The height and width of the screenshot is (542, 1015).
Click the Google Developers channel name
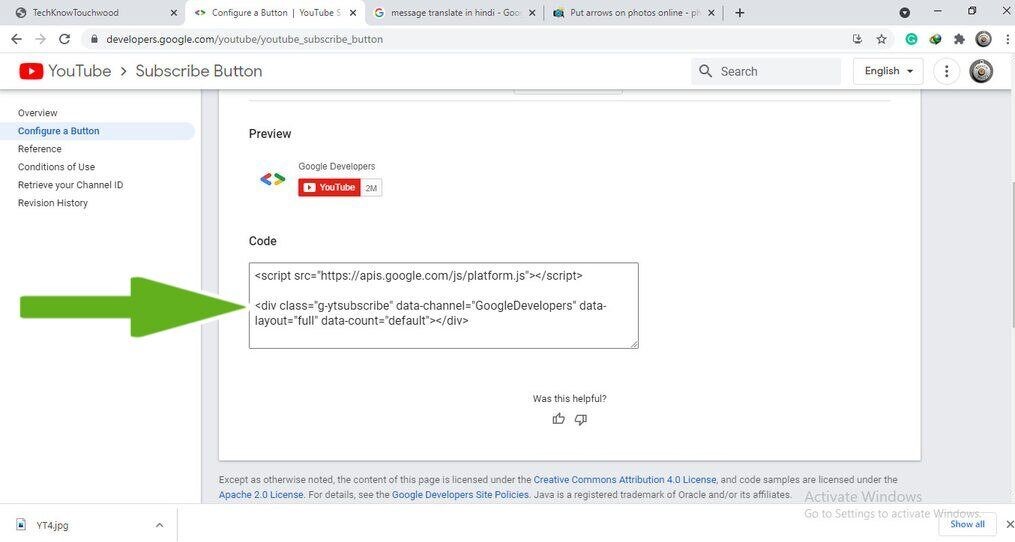(x=337, y=166)
